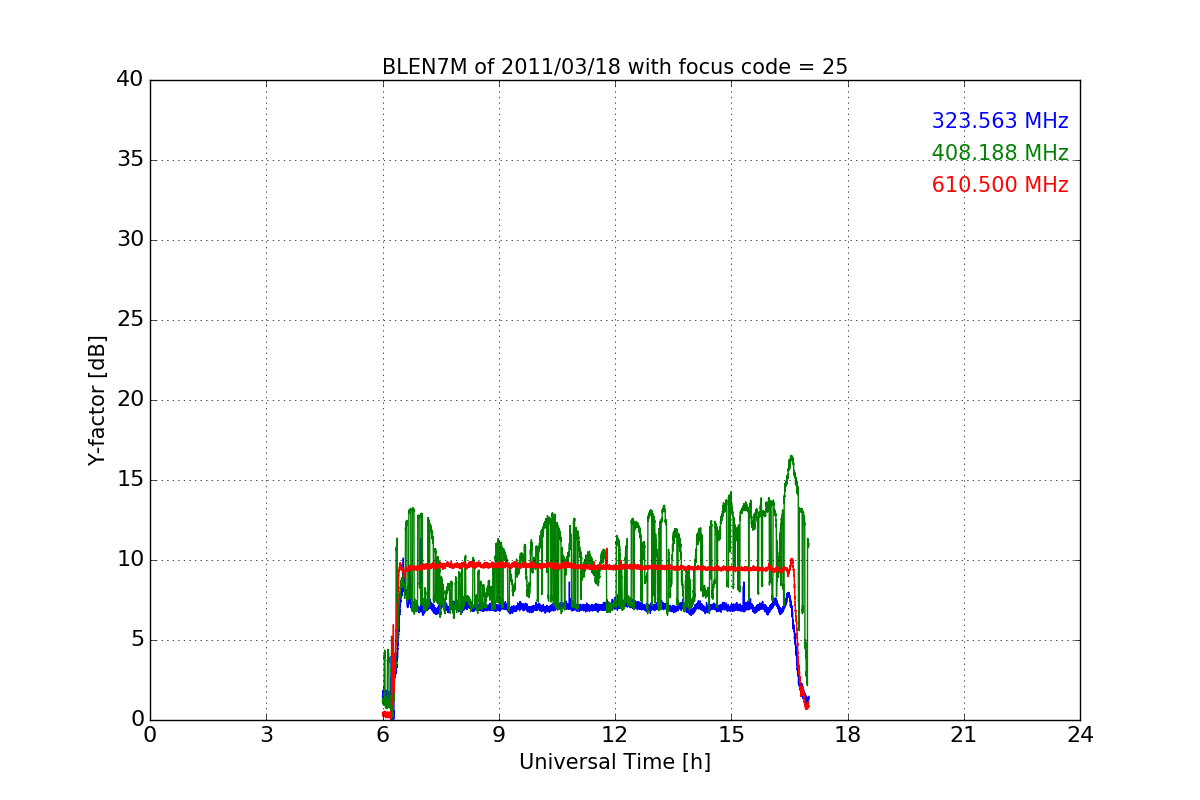Click the y-axis tick label 40
1200x800 pixels.
coord(130,80)
